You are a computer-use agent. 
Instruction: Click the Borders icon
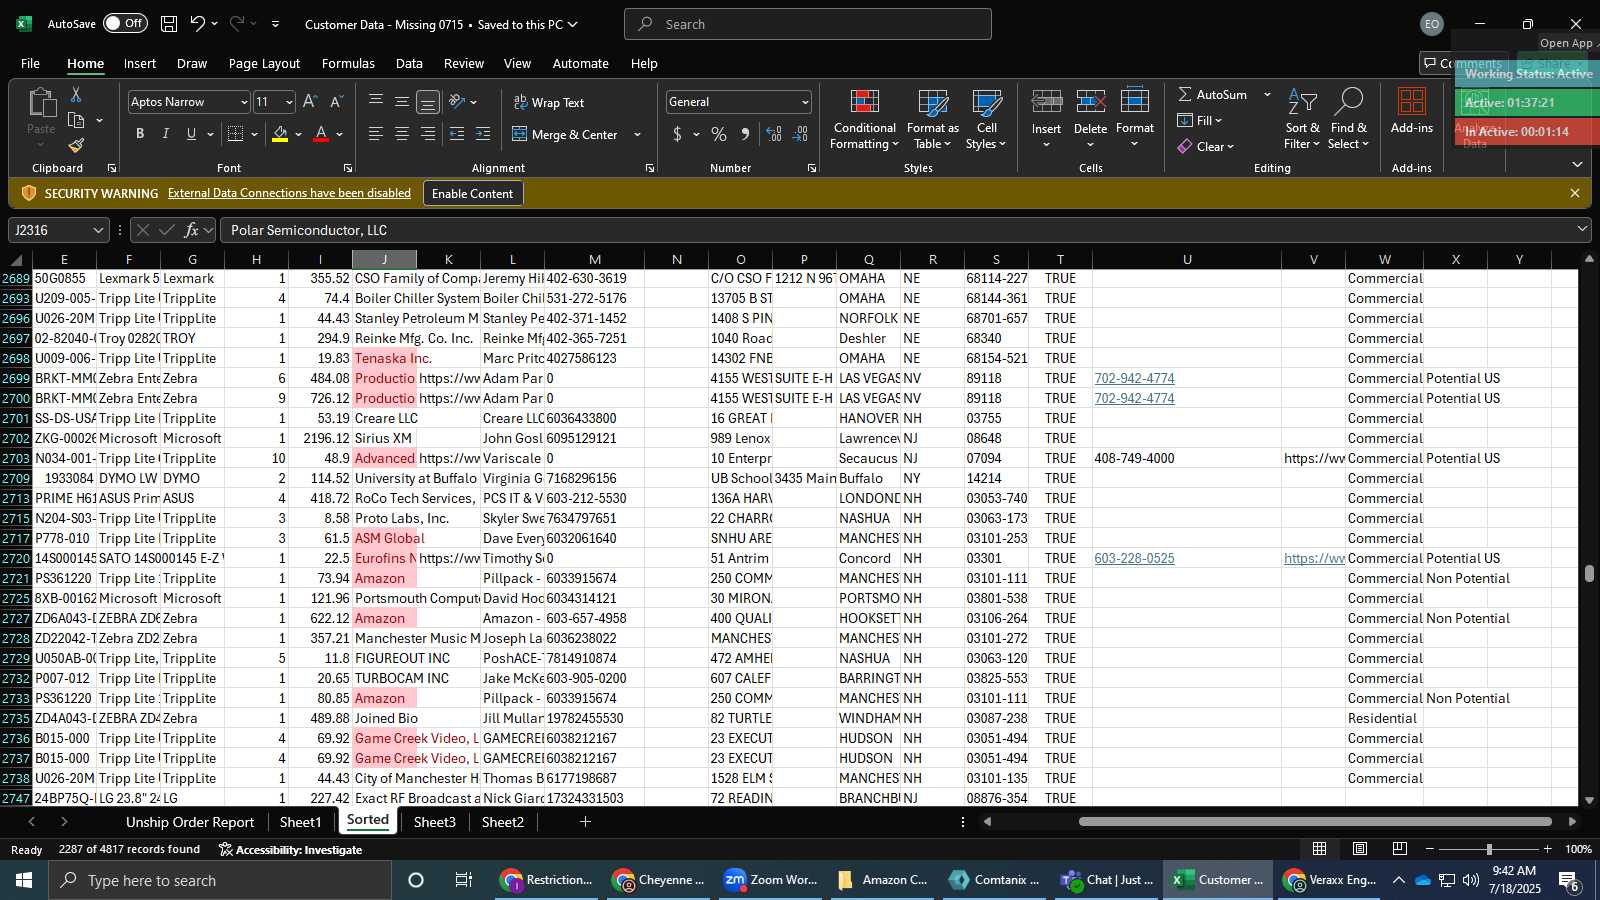click(236, 134)
